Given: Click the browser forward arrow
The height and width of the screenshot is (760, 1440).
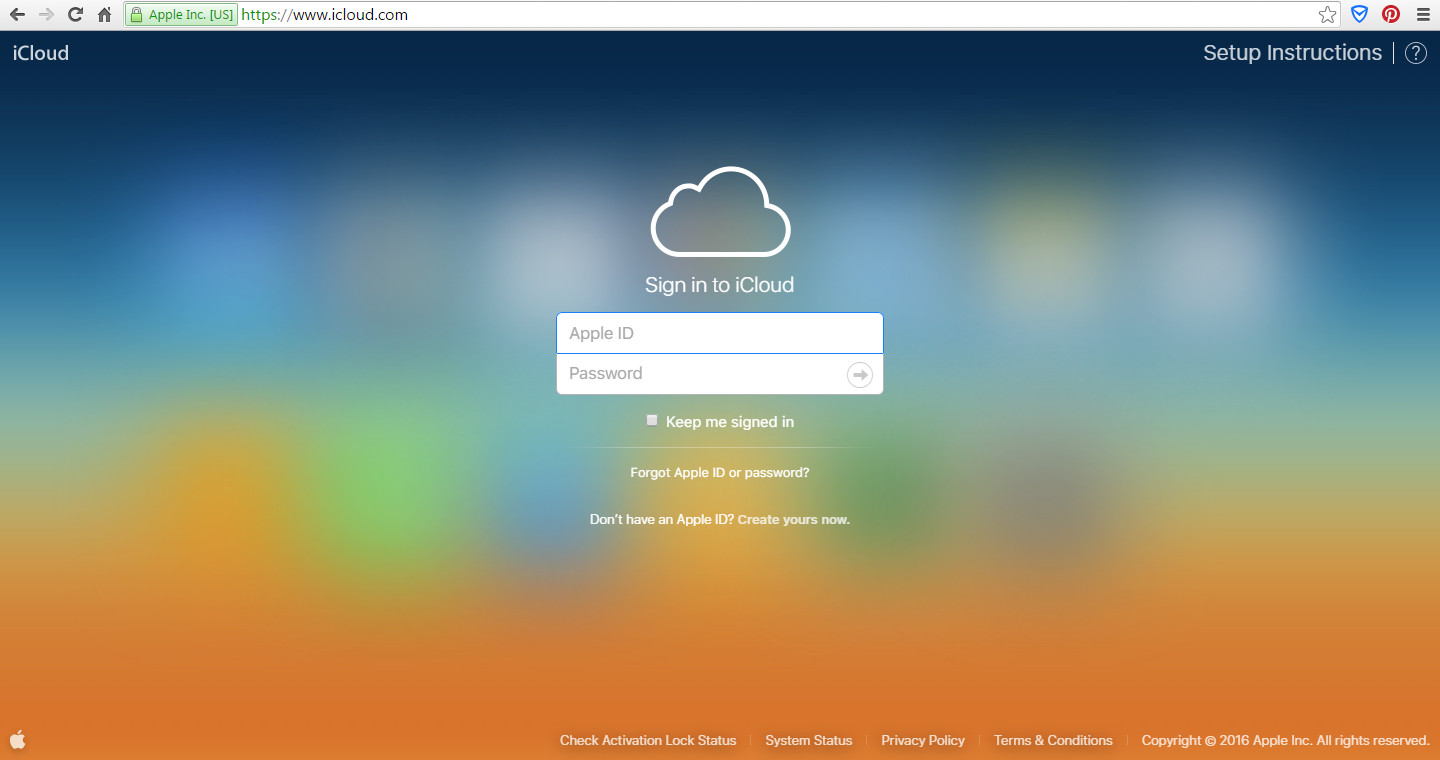Looking at the screenshot, I should tap(46, 15).
